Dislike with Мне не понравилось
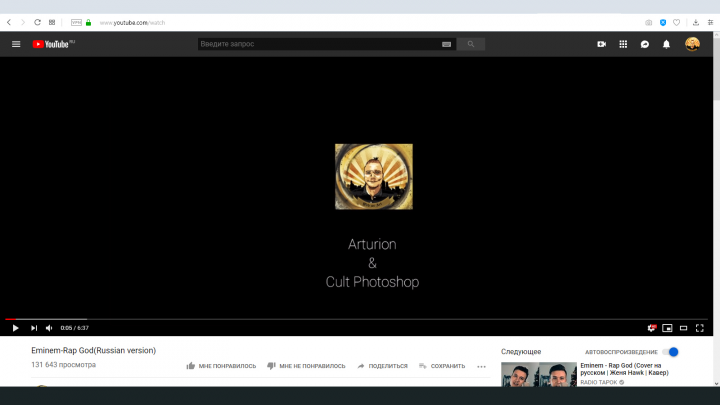 (306, 366)
